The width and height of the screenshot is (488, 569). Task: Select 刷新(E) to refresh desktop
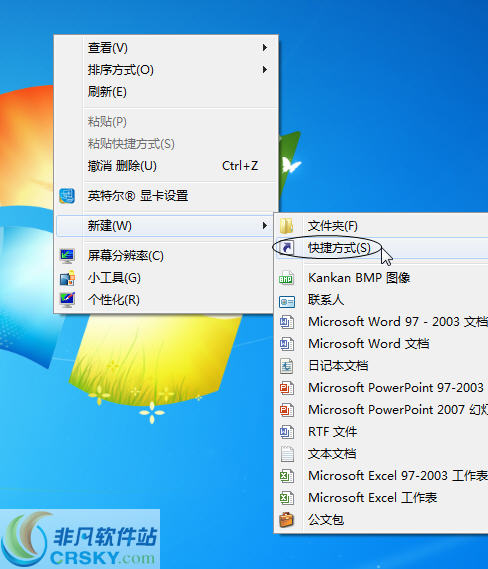166,91
